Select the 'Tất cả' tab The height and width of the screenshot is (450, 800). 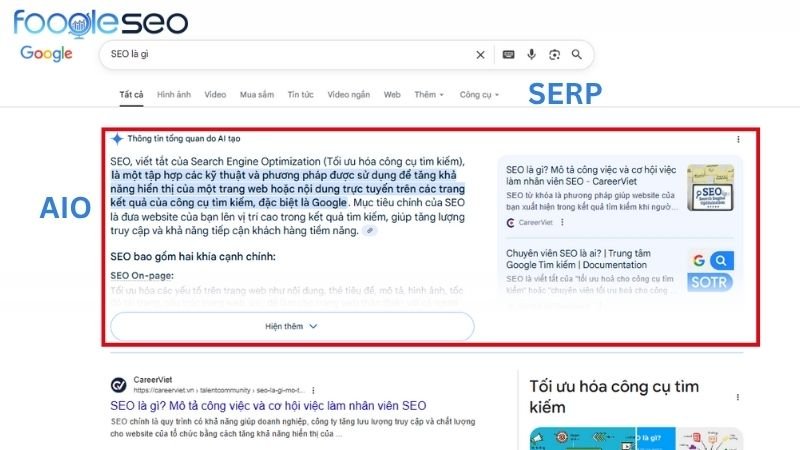tap(131, 95)
